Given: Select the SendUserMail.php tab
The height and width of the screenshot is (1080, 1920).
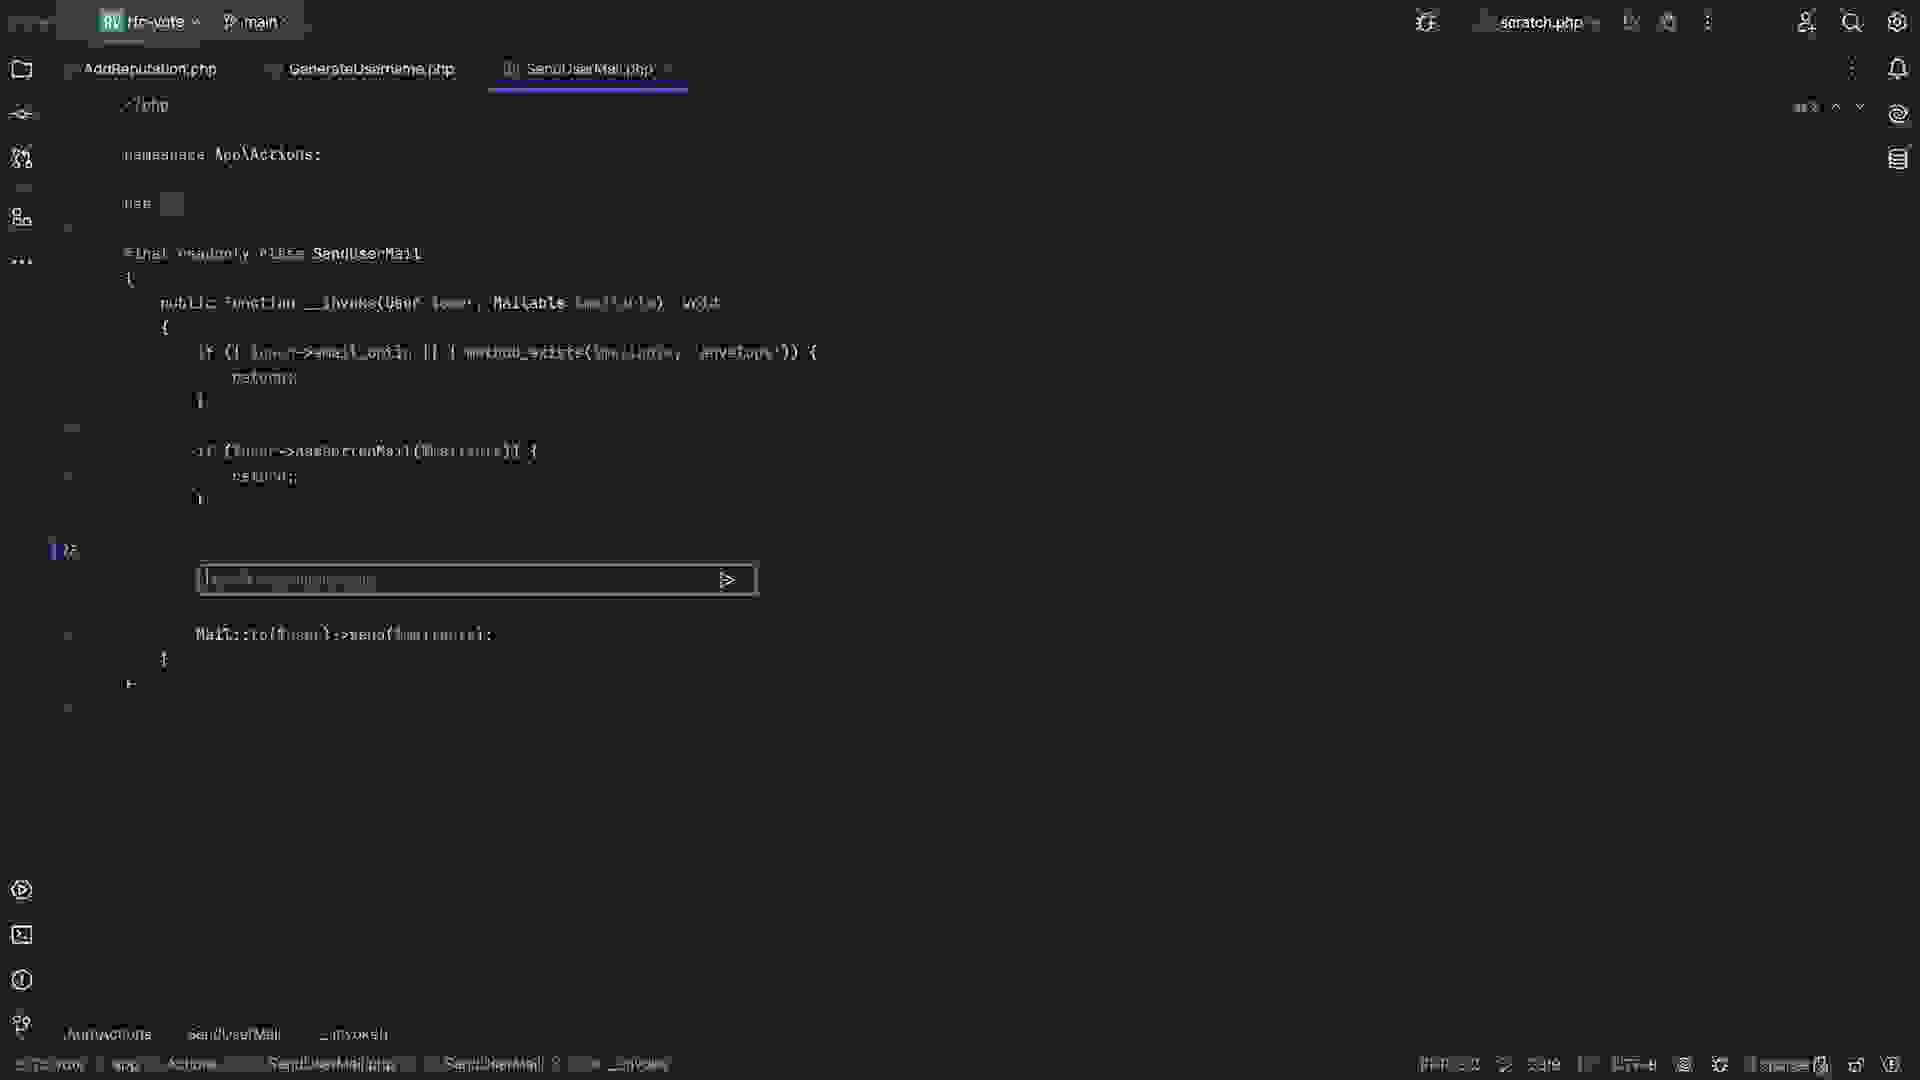Looking at the screenshot, I should tap(589, 69).
